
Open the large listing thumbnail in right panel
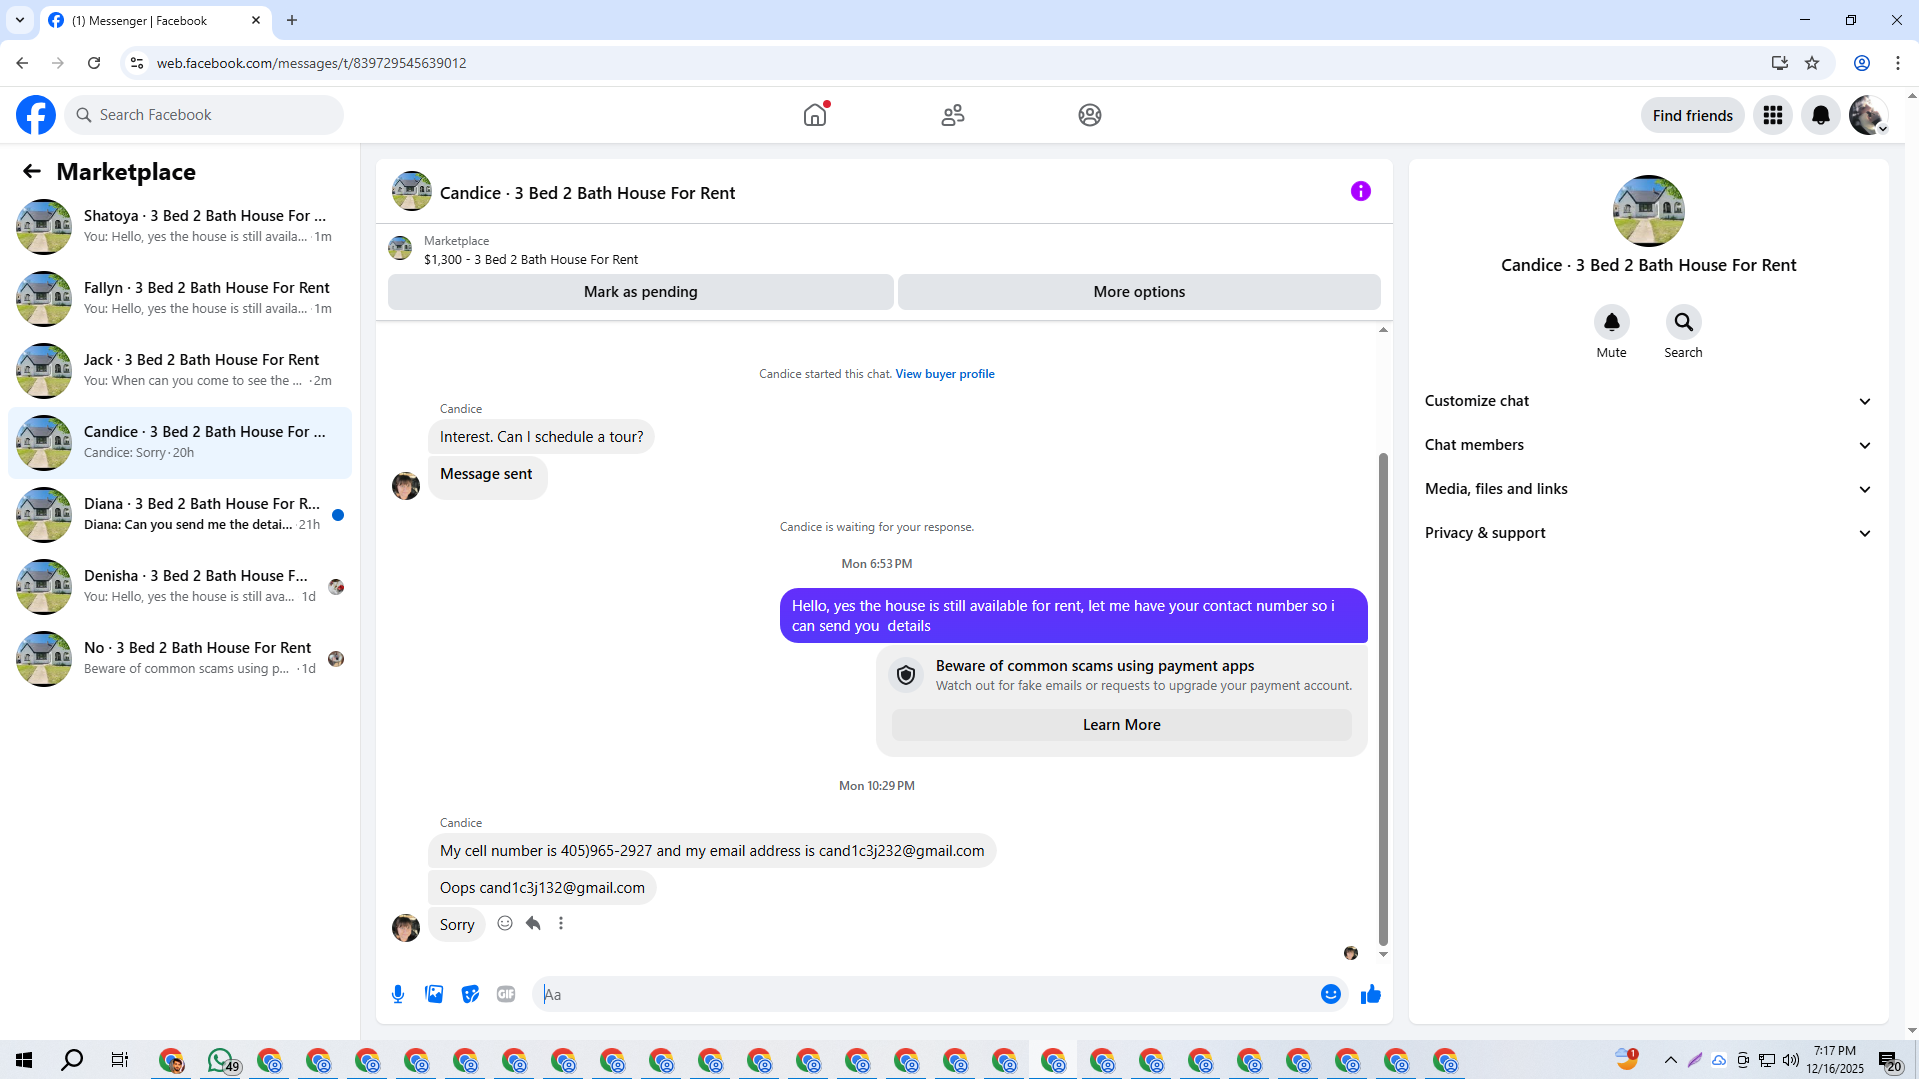click(1648, 211)
